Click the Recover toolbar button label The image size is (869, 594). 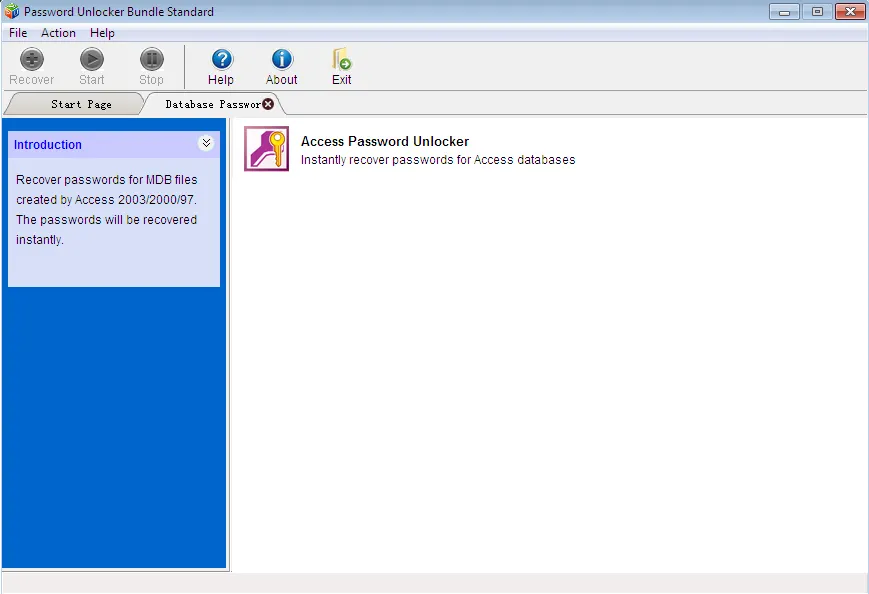(31, 78)
